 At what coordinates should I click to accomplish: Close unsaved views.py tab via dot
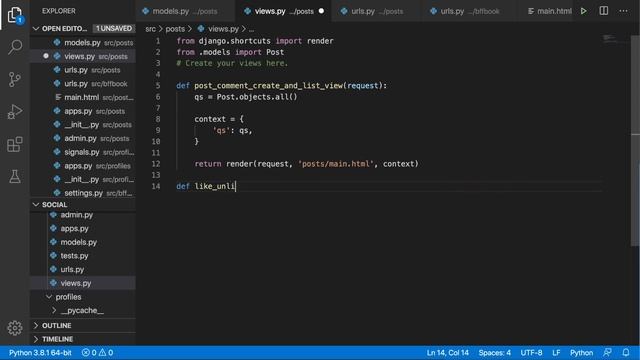click(x=321, y=11)
